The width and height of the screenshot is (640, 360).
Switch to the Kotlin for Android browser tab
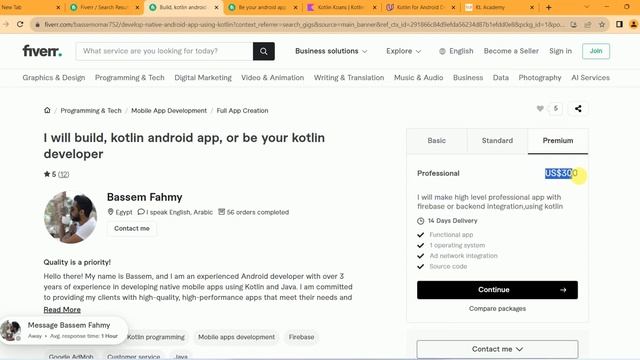[420, 7]
